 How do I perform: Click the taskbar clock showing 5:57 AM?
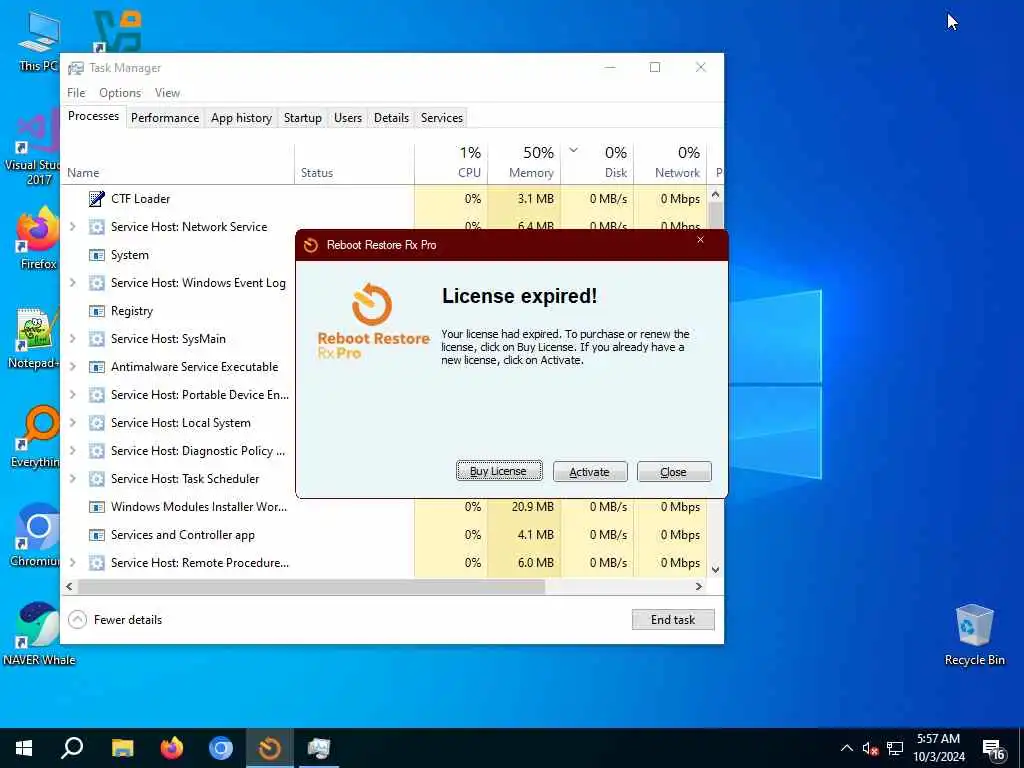[938, 748]
